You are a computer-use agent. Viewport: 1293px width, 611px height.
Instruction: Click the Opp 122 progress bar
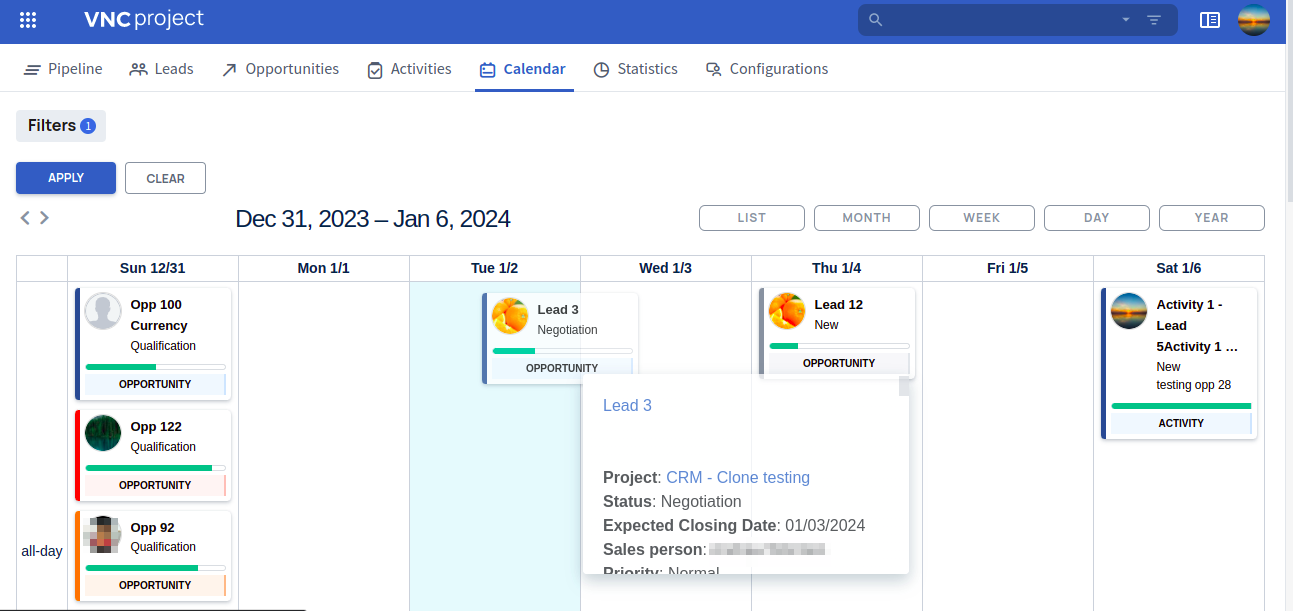click(155, 468)
